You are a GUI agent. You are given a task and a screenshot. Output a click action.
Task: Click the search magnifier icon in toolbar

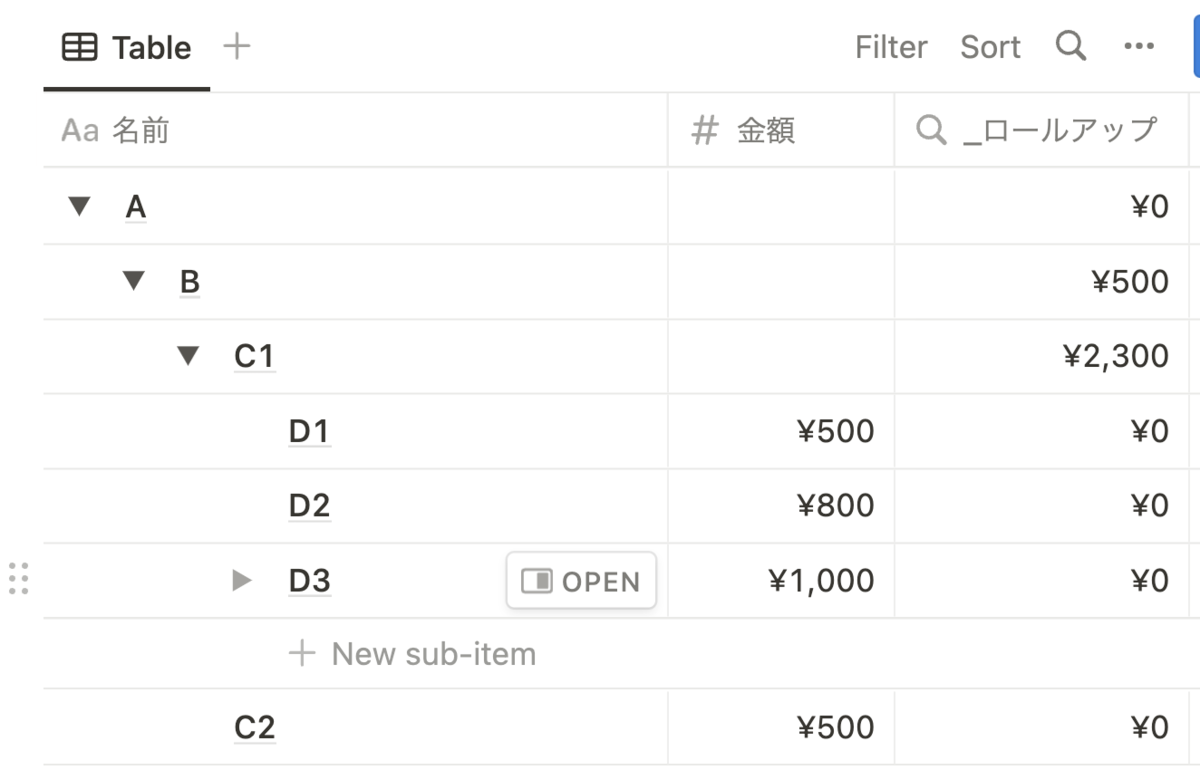click(x=1070, y=46)
